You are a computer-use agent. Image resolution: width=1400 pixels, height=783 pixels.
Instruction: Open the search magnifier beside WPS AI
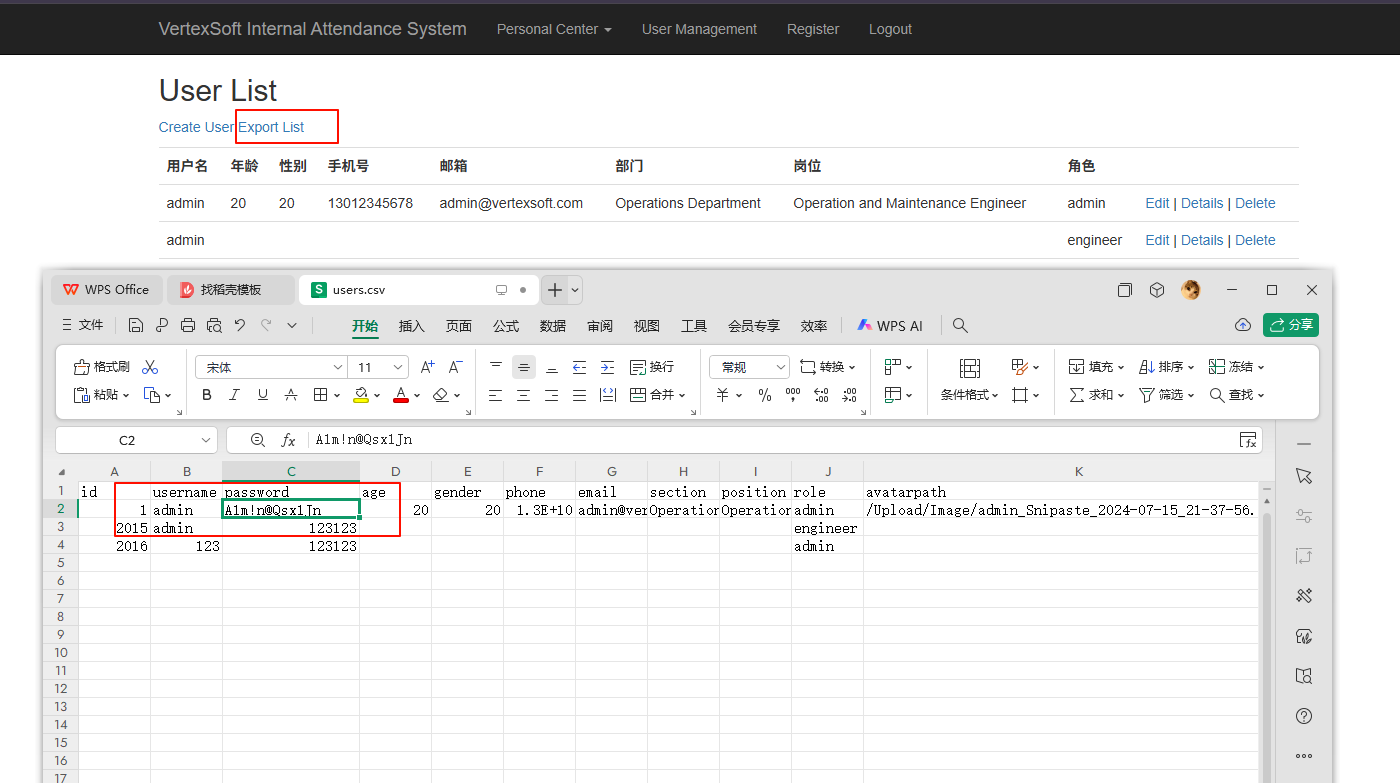960,325
